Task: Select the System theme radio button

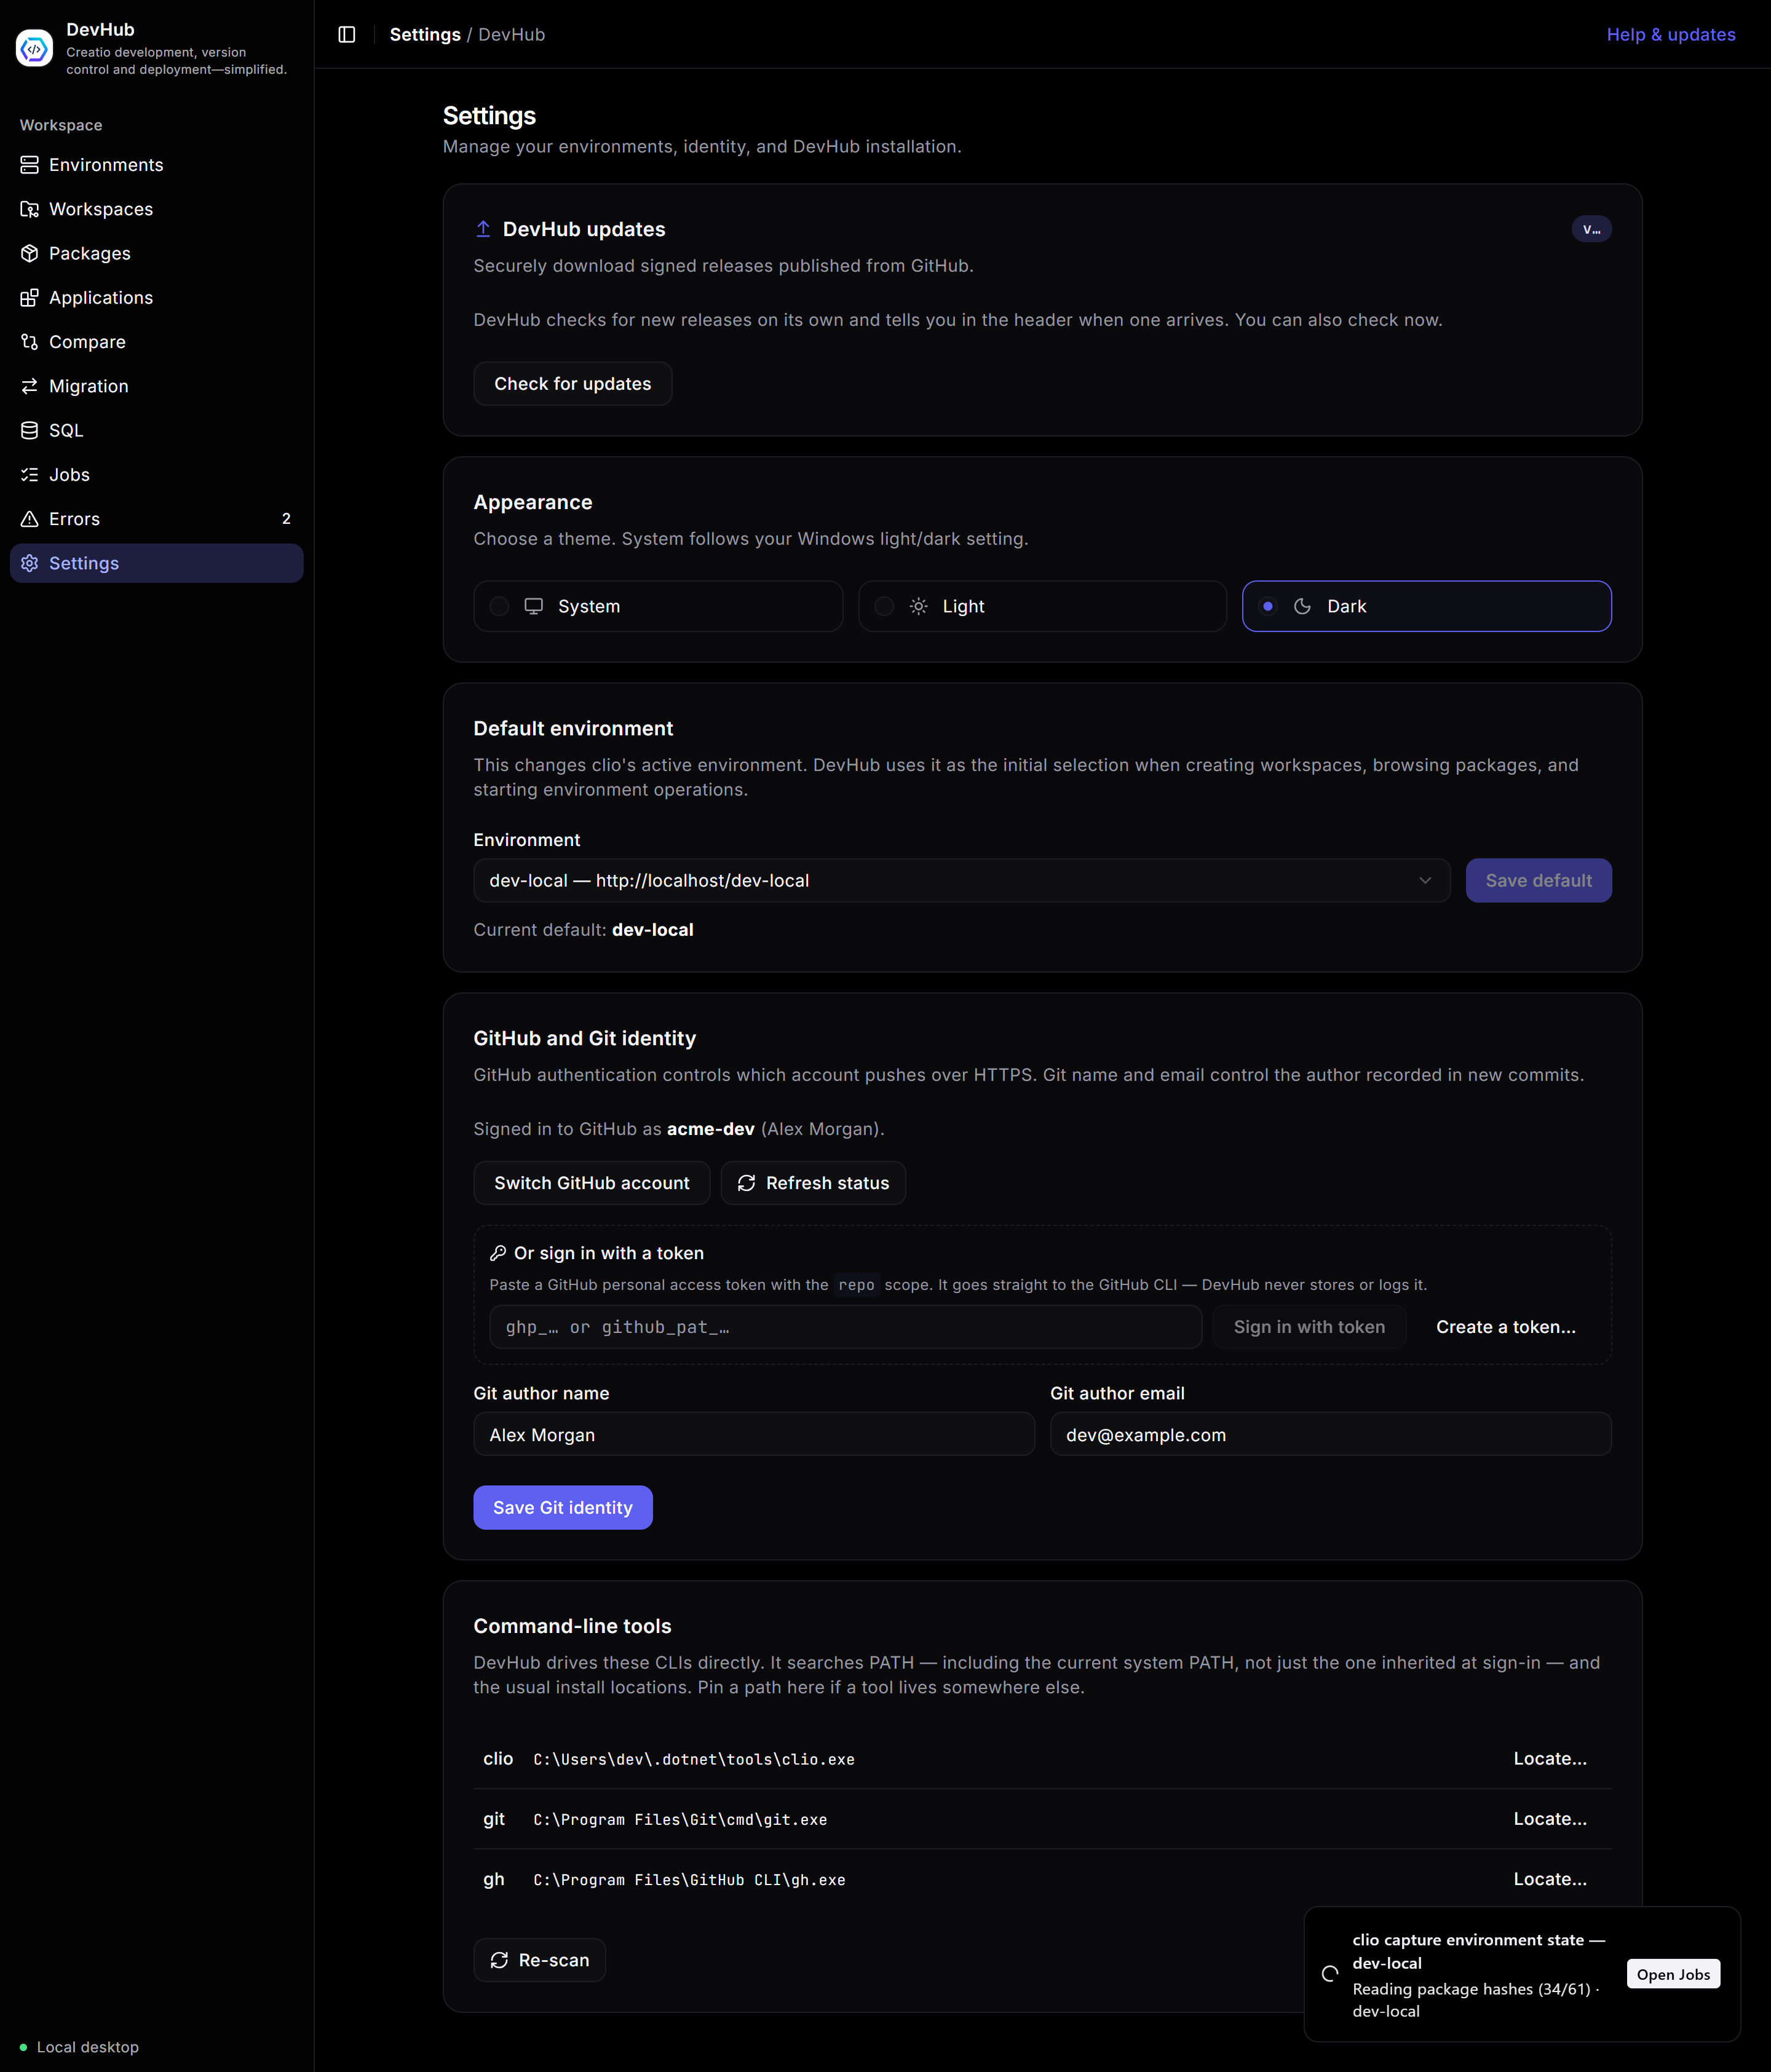Action: 499,606
